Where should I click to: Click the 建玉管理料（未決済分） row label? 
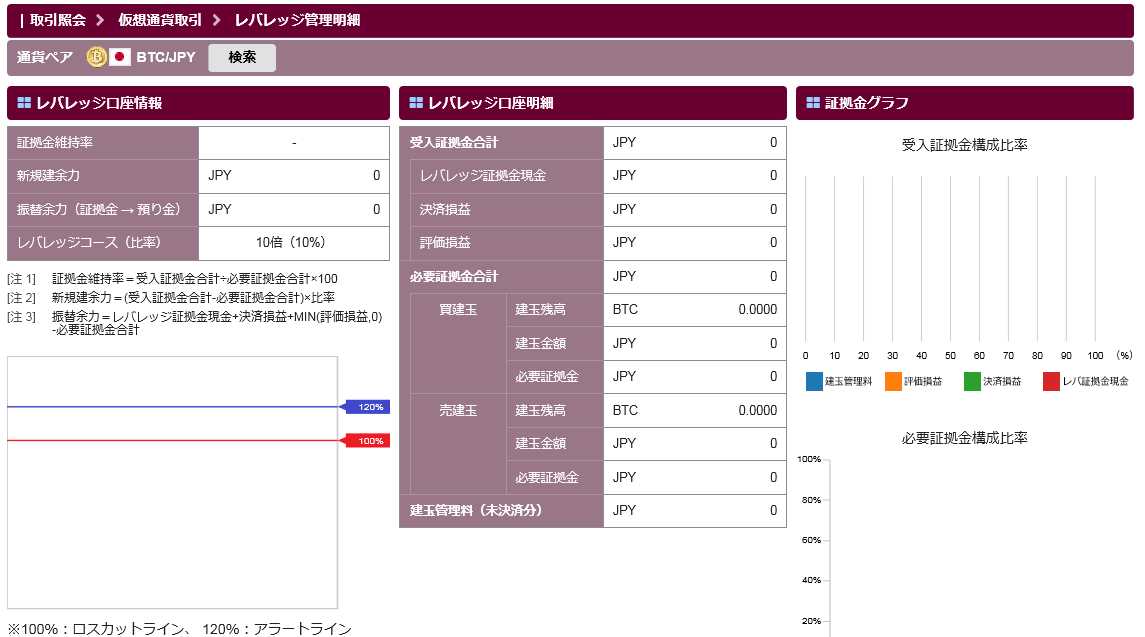tap(476, 511)
